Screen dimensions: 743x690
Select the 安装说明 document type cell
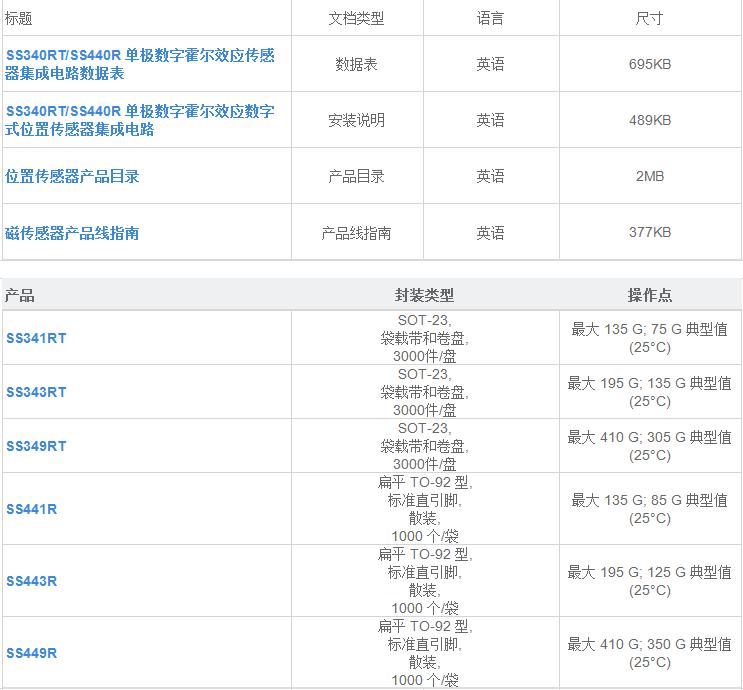click(x=356, y=120)
